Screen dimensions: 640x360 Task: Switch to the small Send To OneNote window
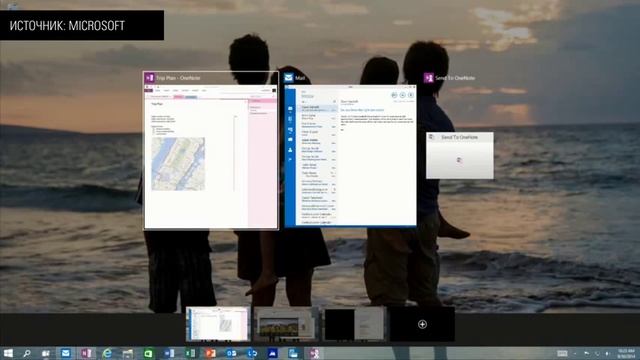click(460, 155)
